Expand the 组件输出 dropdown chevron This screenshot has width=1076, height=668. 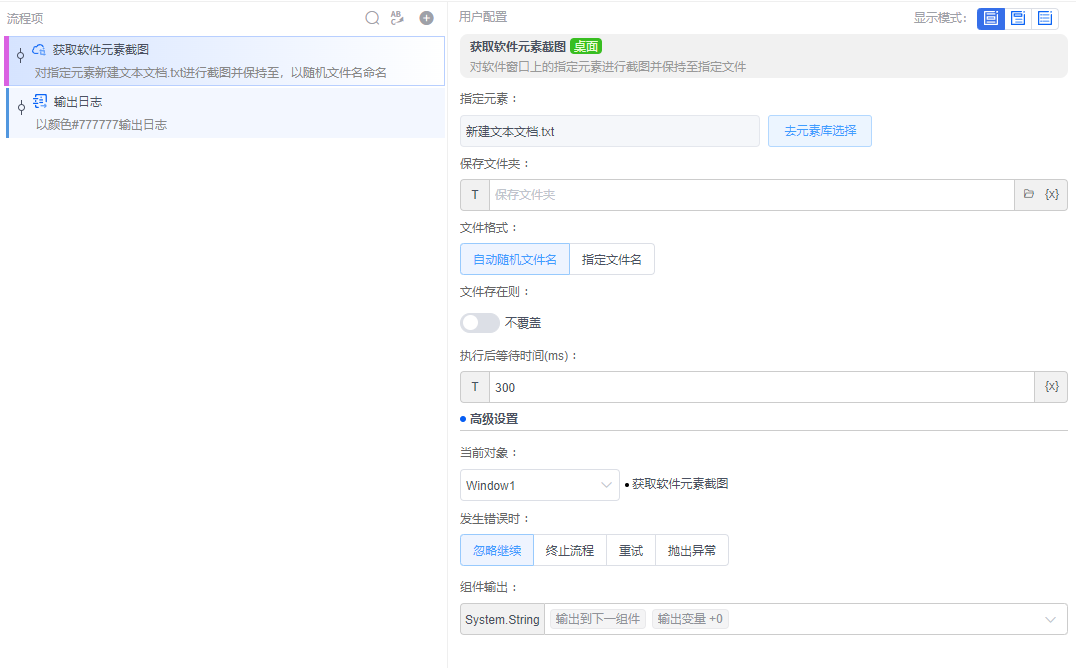[x=1050, y=618]
